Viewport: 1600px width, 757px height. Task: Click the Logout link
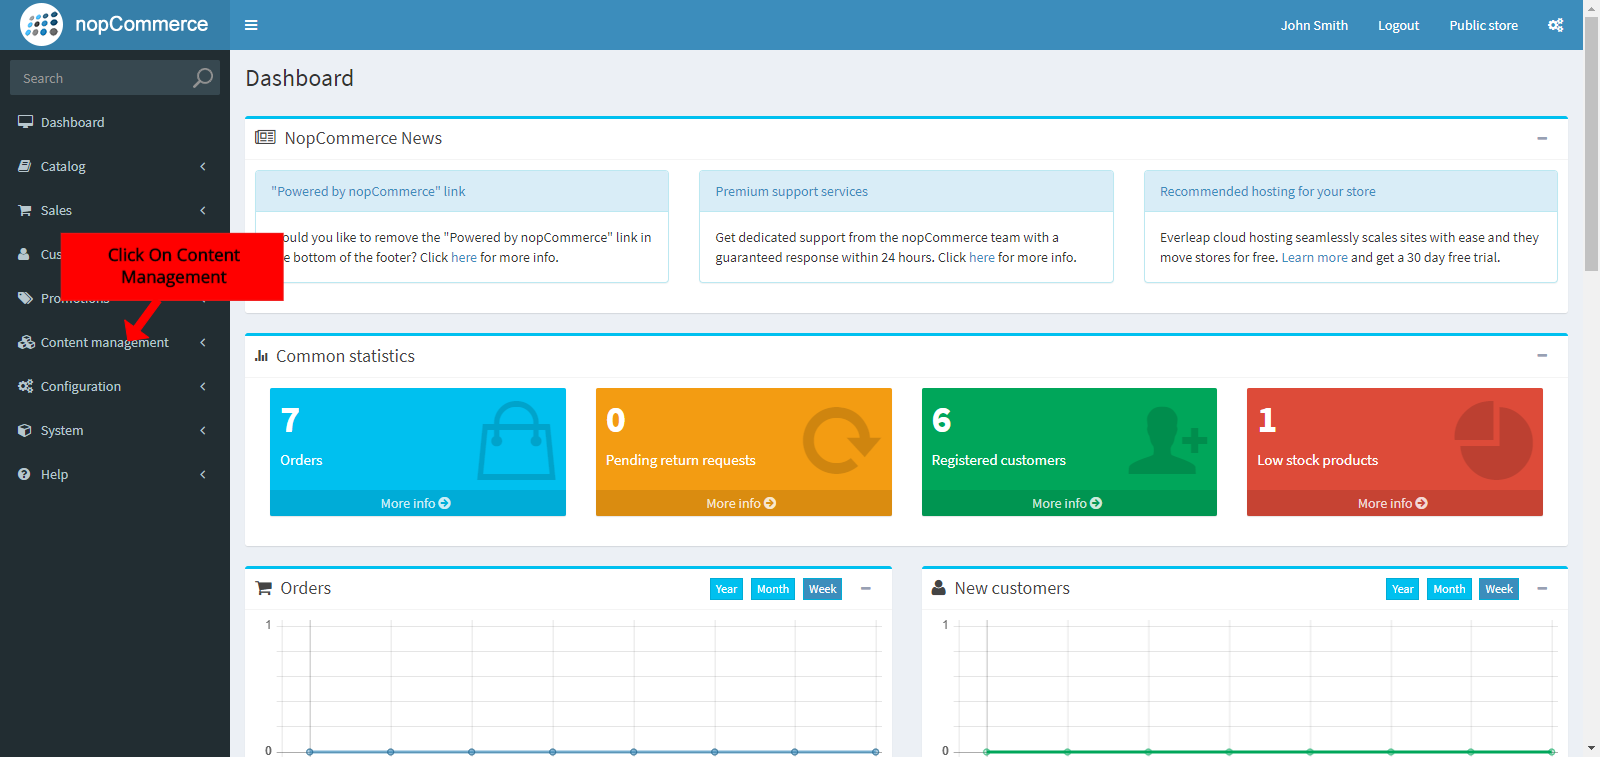[1398, 25]
